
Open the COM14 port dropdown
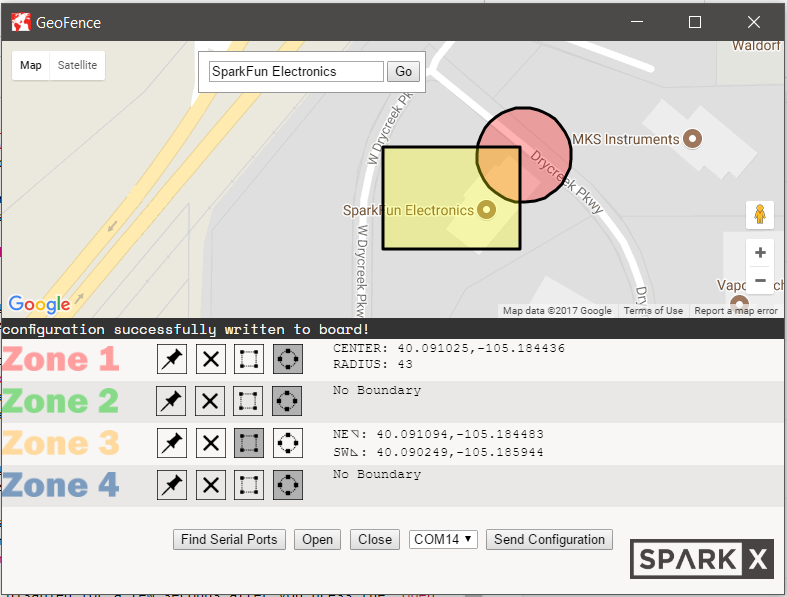tap(443, 539)
